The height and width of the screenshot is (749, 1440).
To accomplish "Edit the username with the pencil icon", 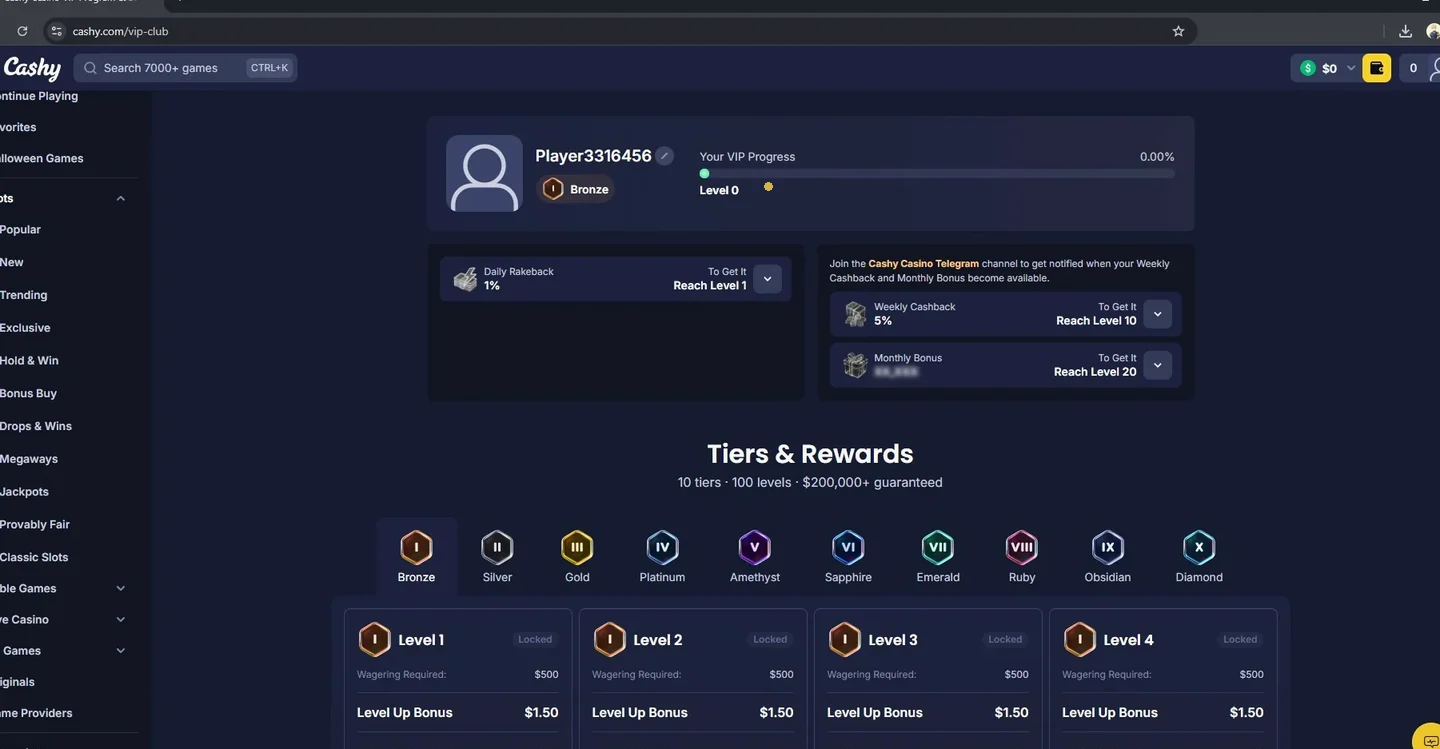I will (665, 156).
